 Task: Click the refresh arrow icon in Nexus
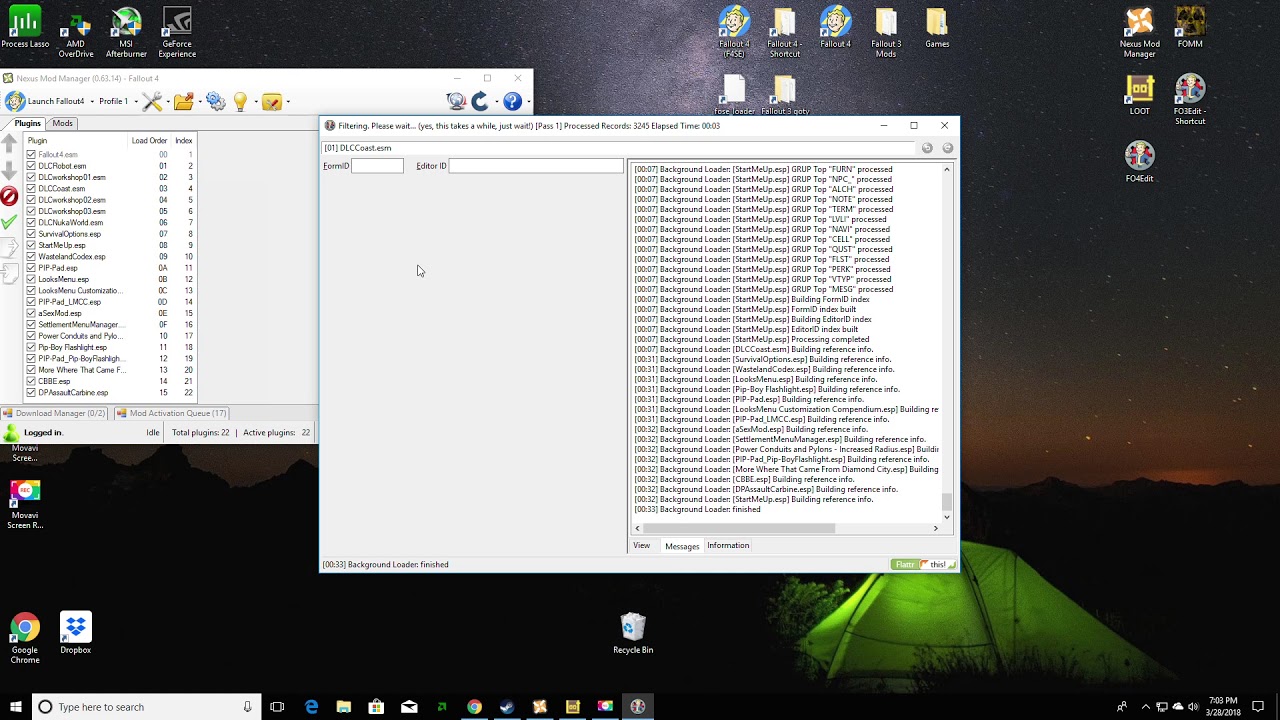pos(480,101)
